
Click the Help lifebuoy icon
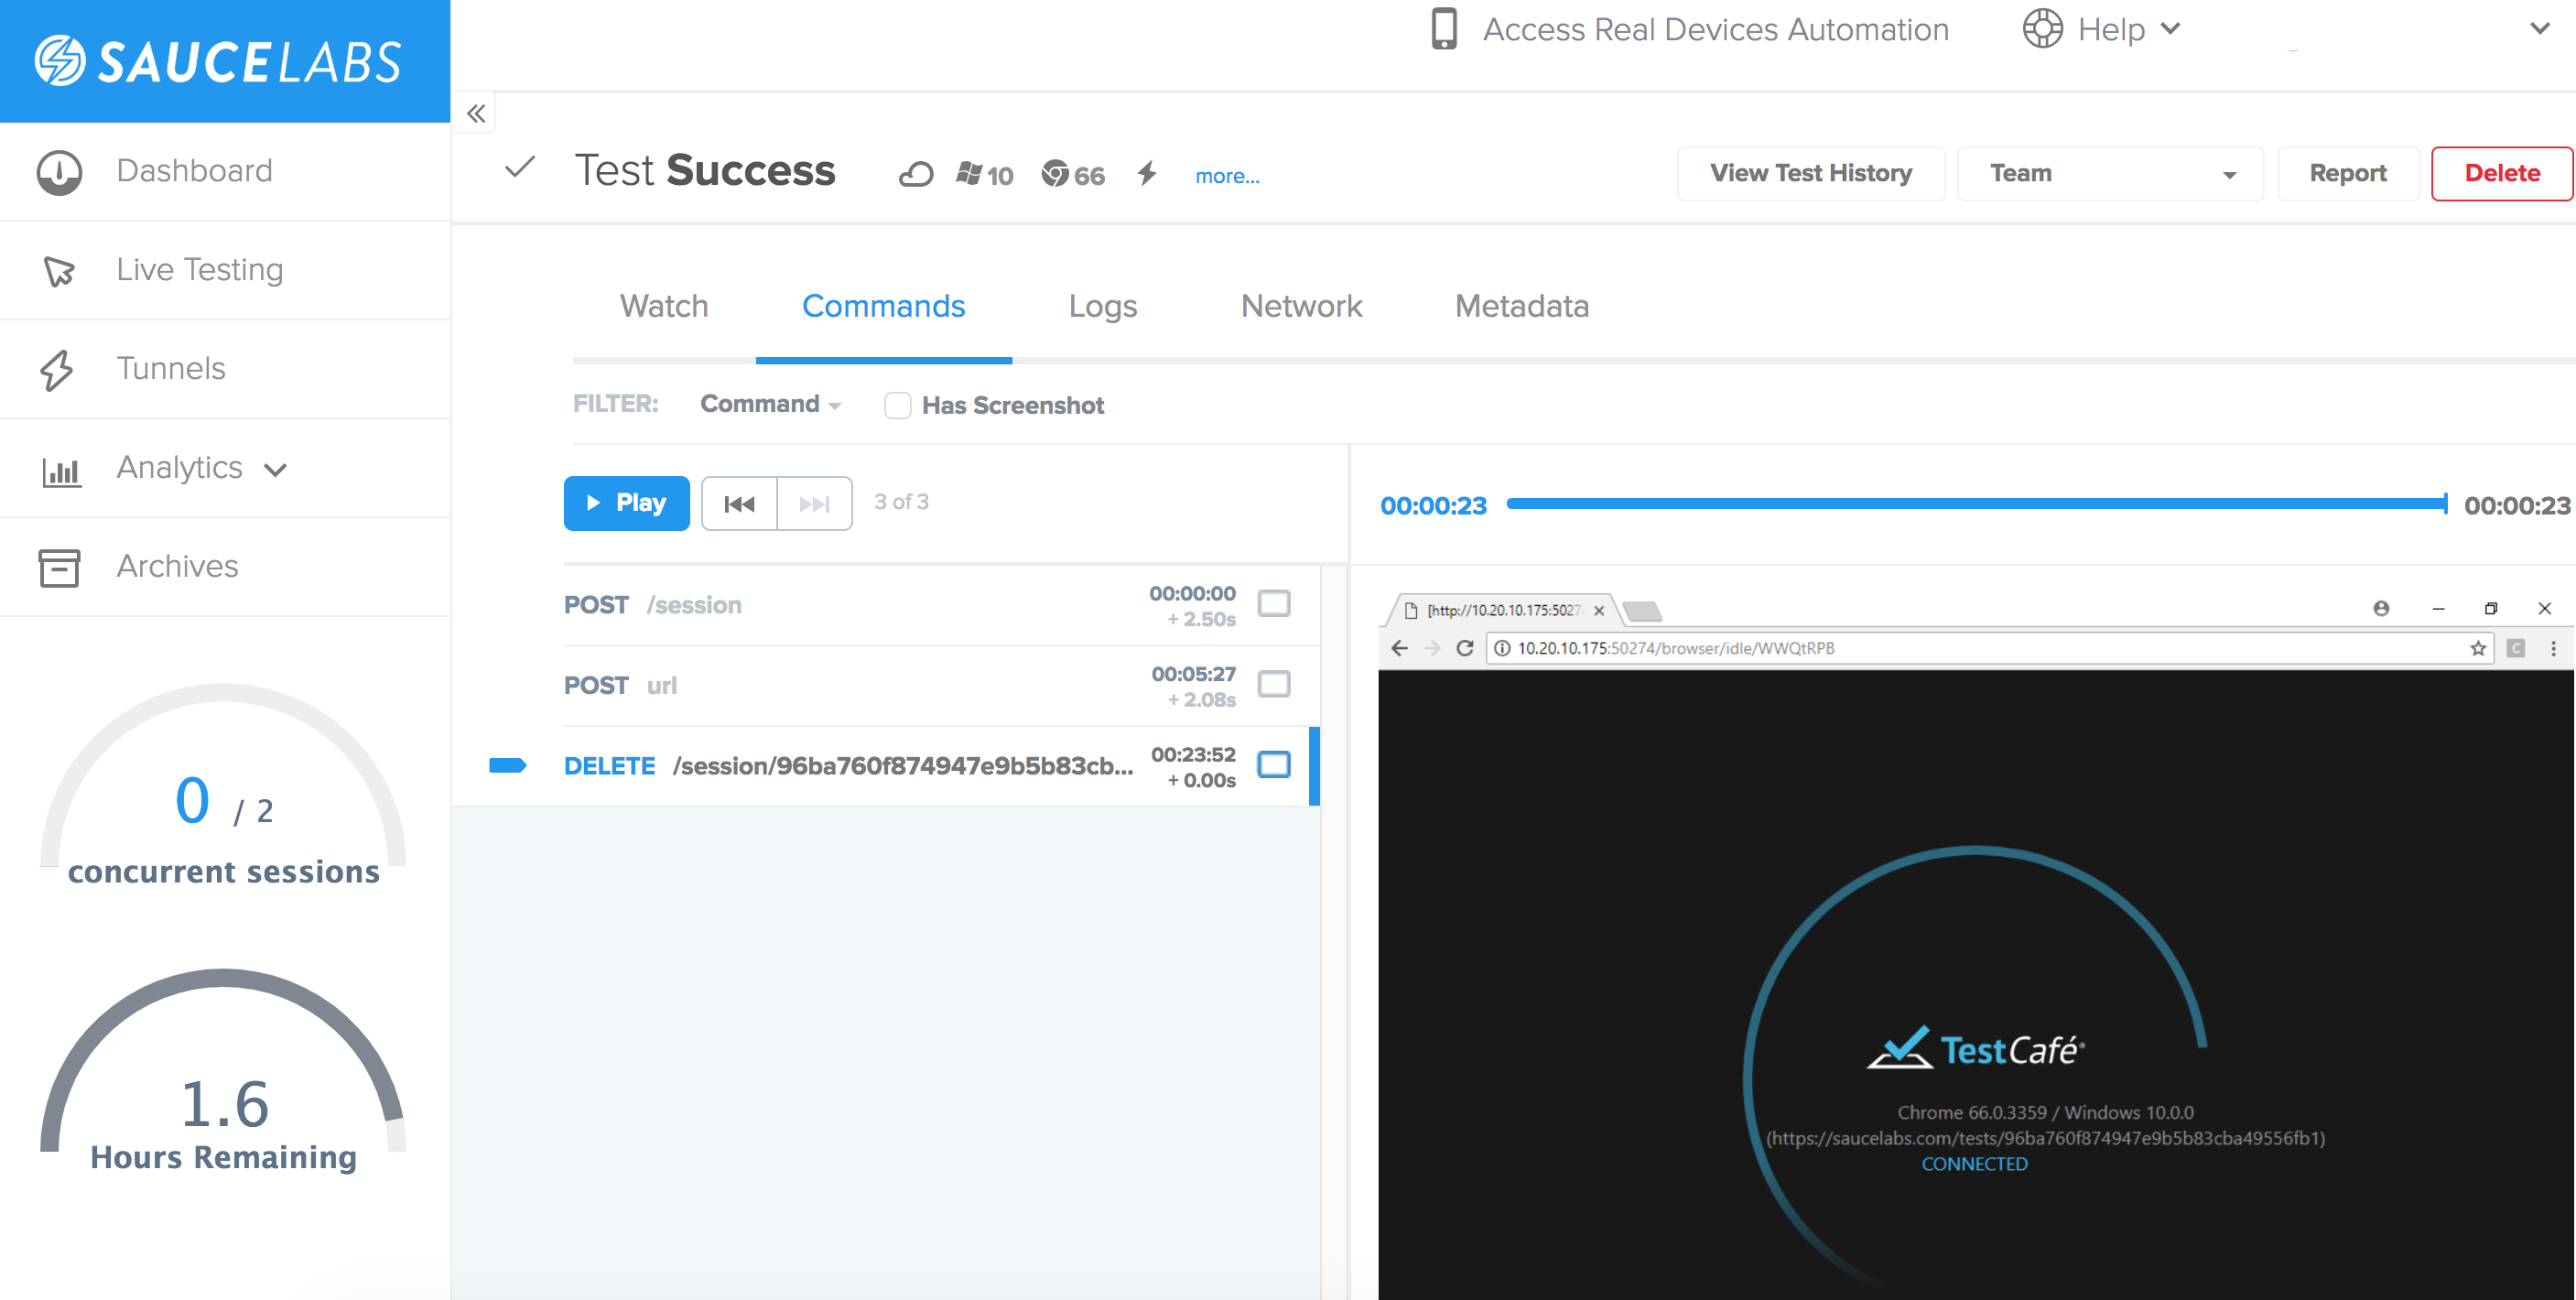(x=2042, y=28)
